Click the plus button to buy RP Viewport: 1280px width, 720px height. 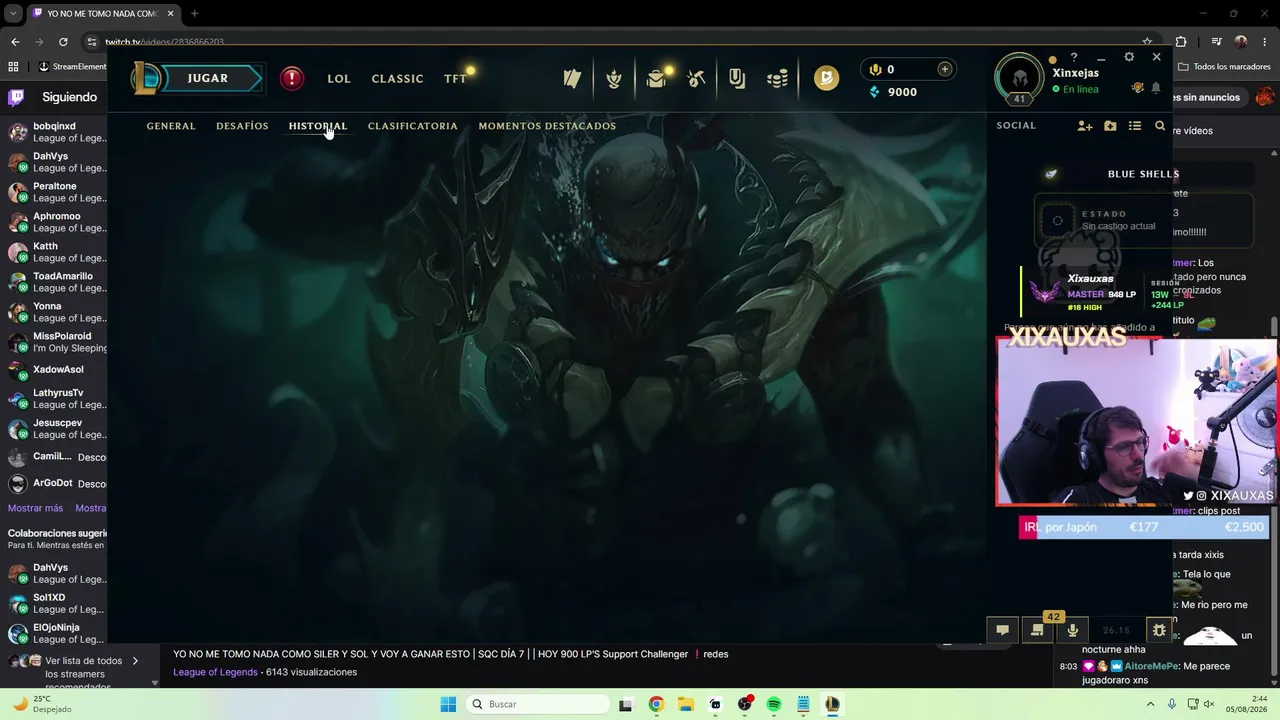click(x=944, y=69)
